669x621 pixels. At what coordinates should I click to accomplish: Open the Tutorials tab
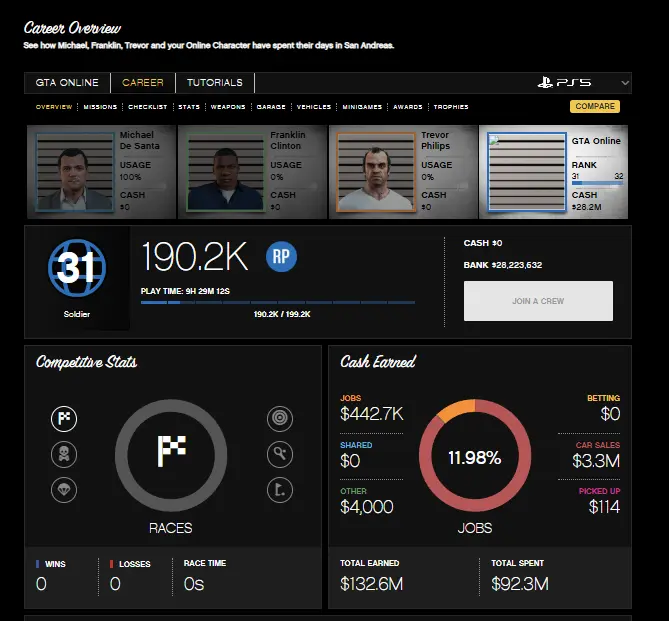(214, 83)
